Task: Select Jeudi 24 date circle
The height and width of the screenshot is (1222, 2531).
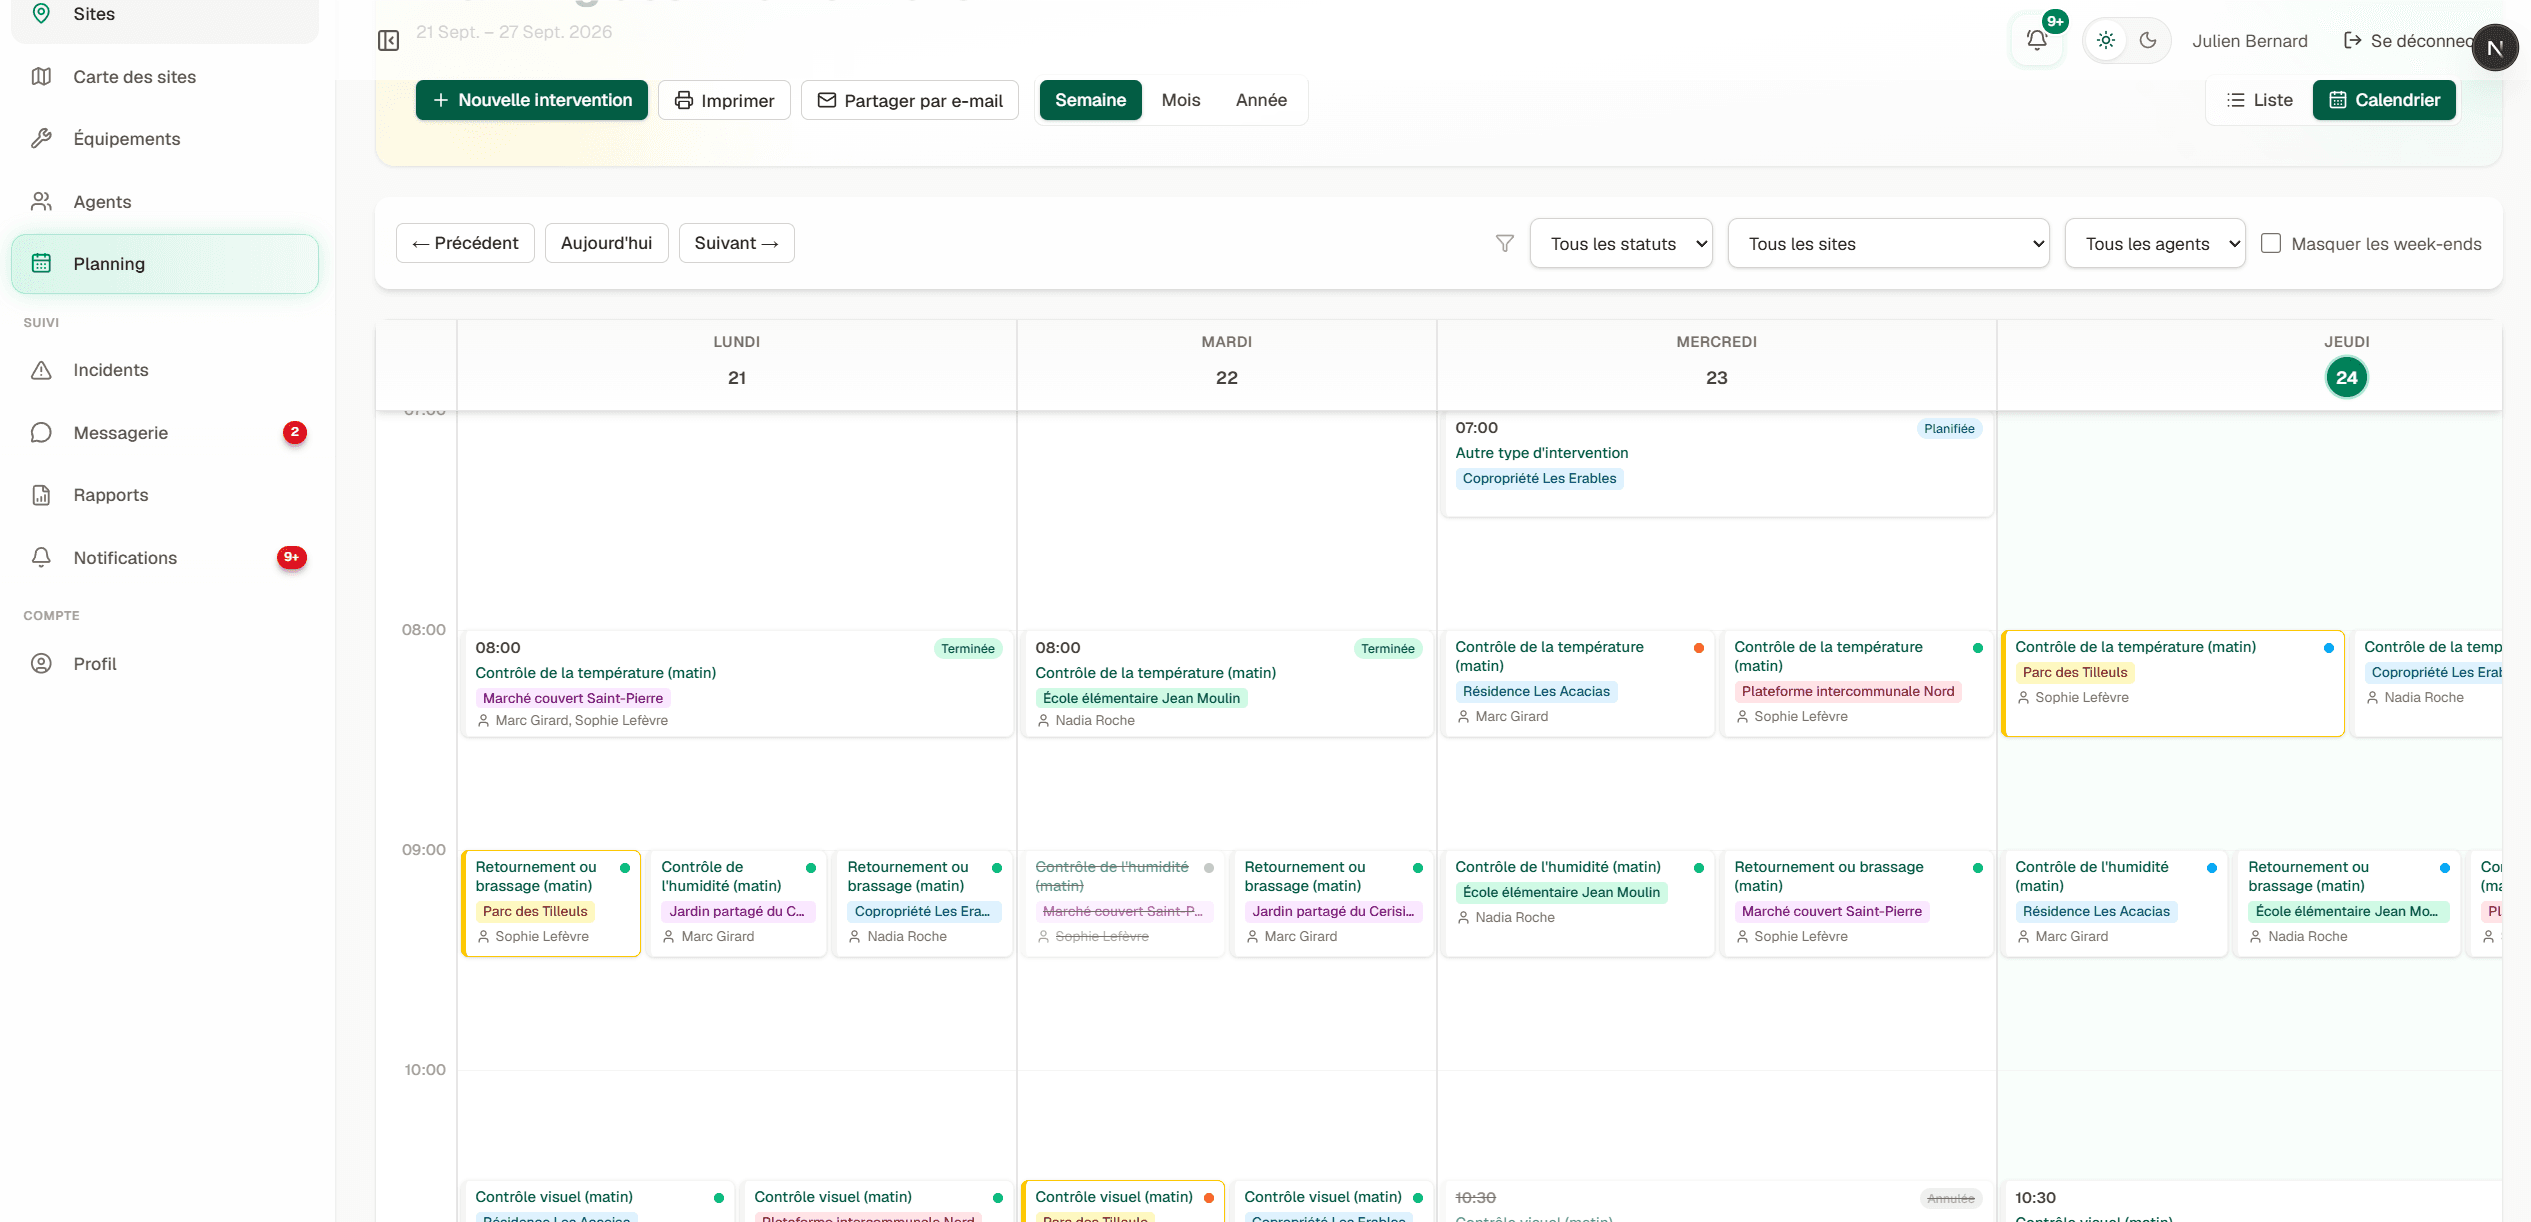Action: [2346, 377]
